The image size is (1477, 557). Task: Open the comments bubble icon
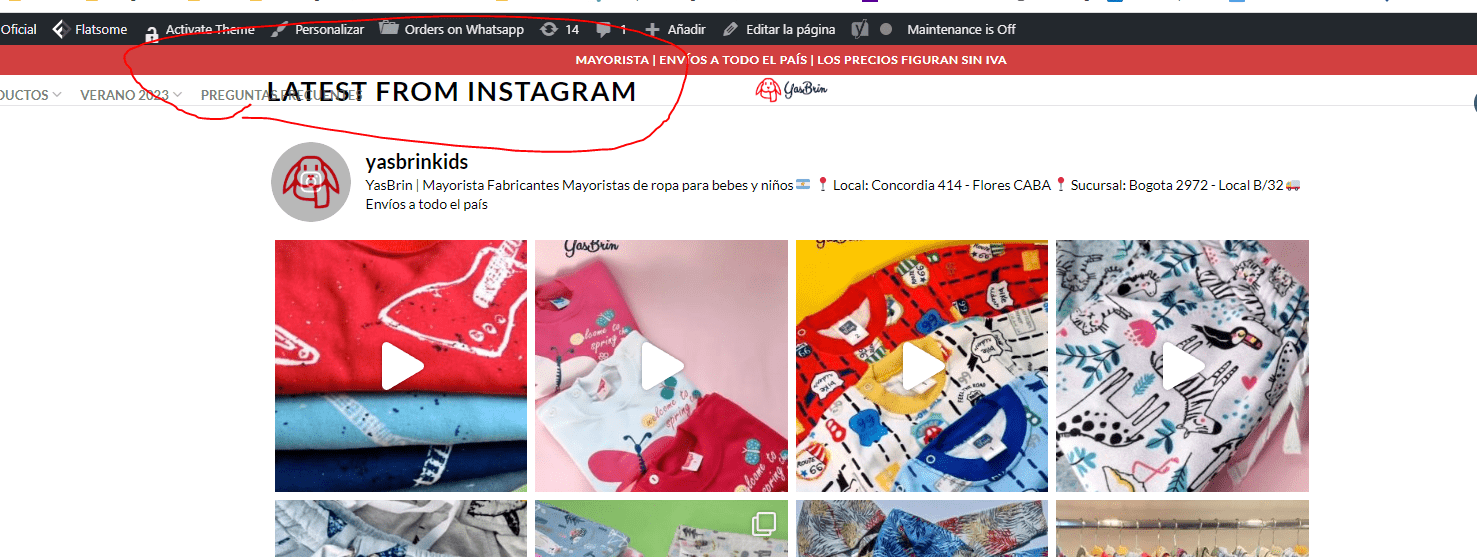[x=604, y=30]
